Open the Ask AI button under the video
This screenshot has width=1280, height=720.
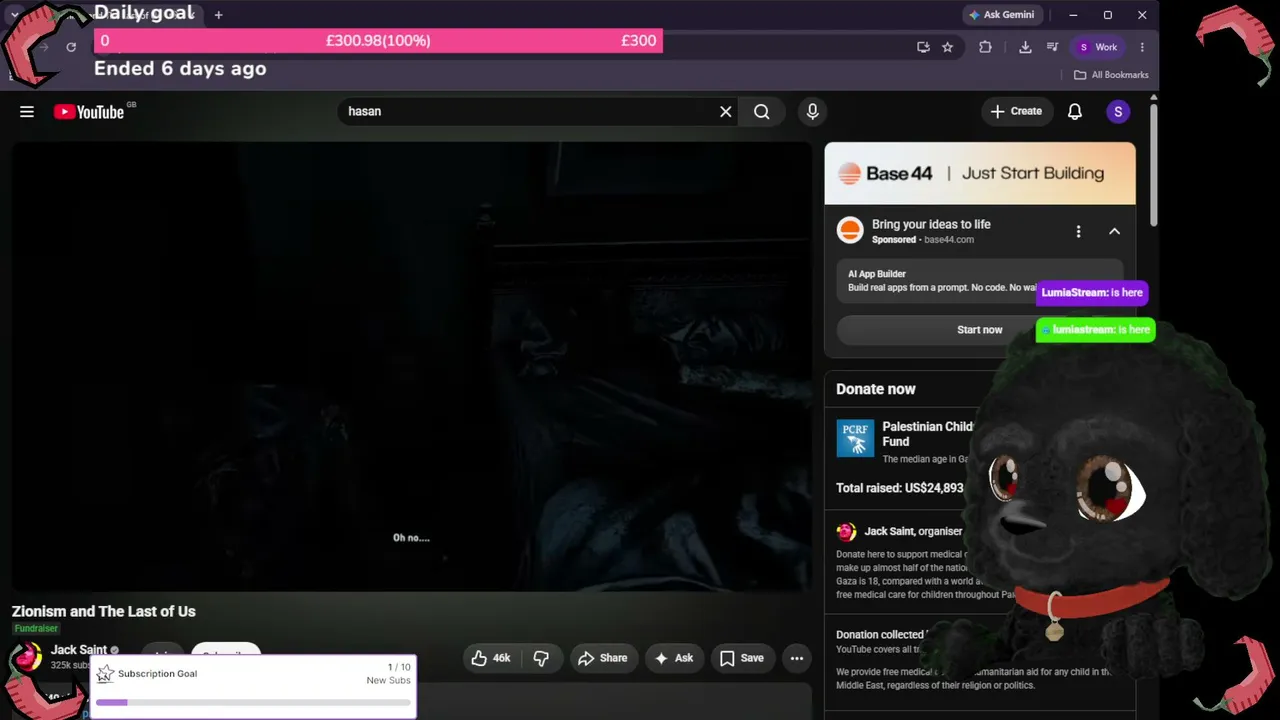(x=673, y=658)
